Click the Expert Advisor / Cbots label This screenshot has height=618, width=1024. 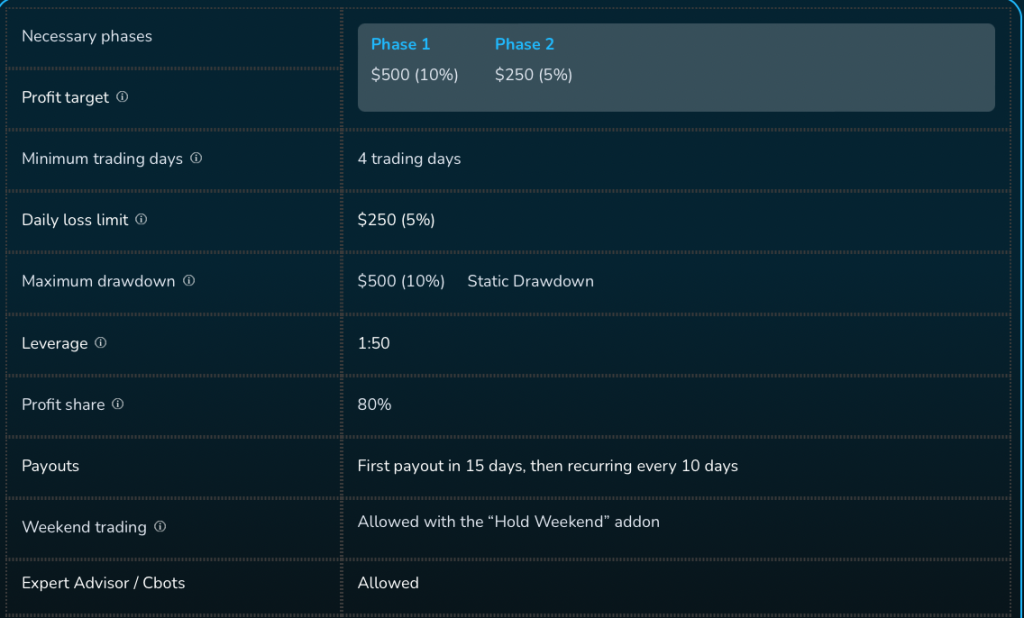[103, 582]
